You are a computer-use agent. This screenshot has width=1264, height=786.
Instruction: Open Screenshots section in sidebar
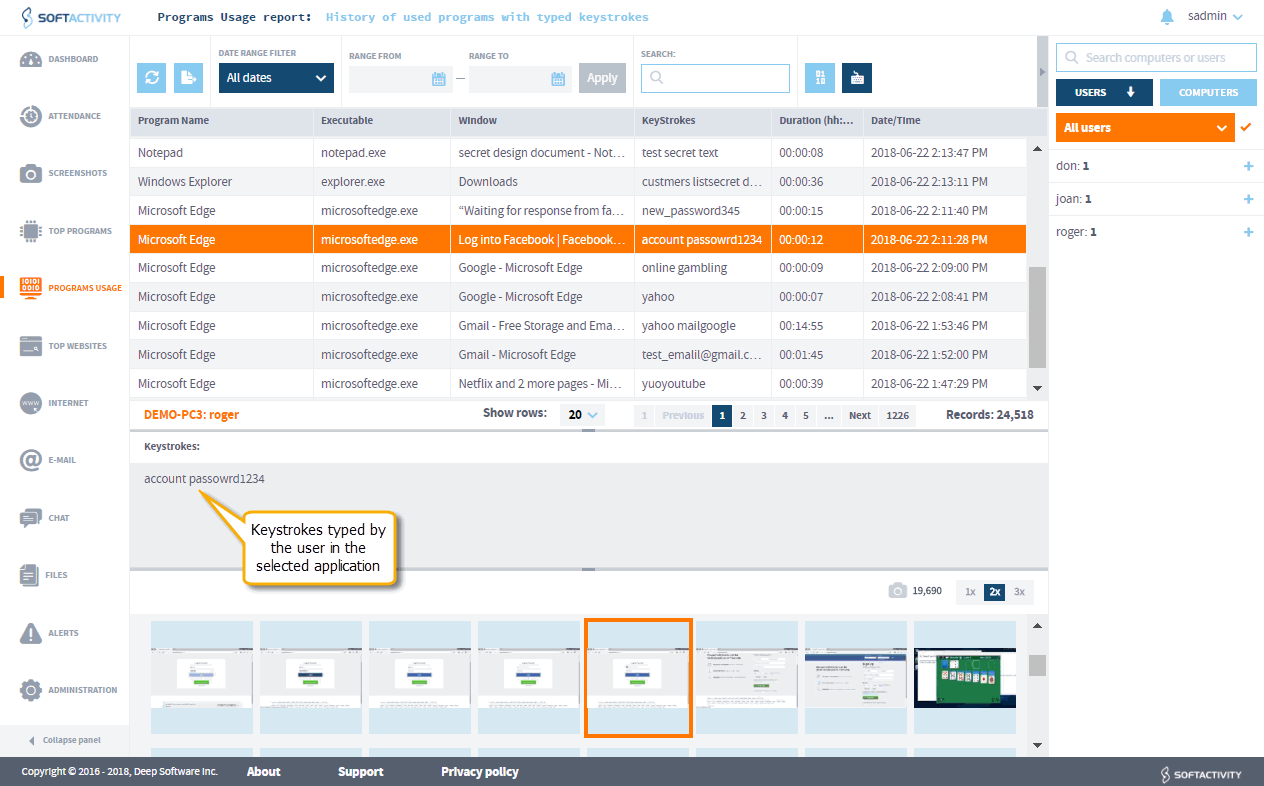click(64, 173)
